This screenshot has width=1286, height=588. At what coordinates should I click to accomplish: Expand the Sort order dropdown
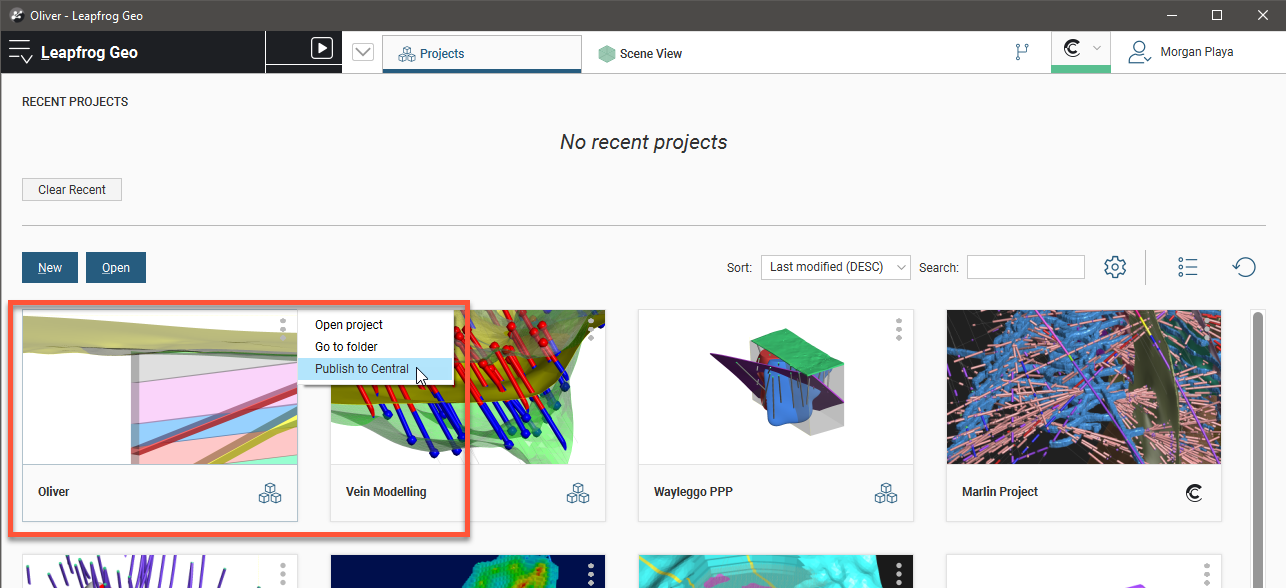(x=836, y=267)
